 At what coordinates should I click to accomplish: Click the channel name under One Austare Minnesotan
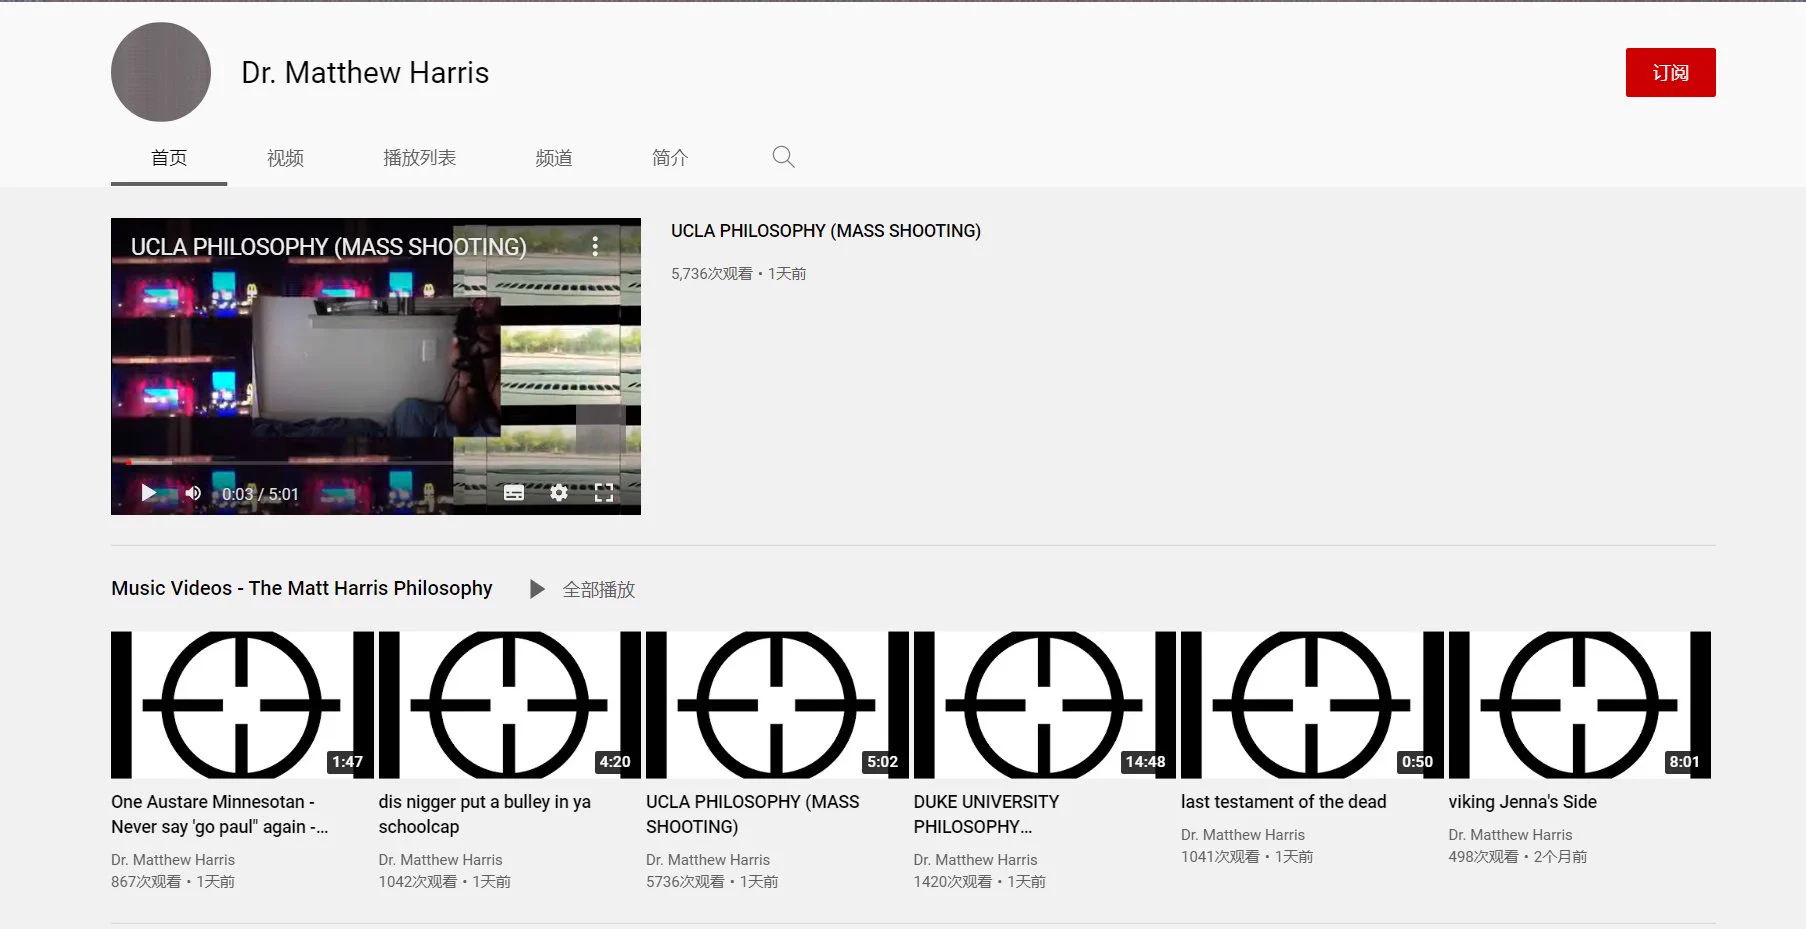tap(173, 859)
